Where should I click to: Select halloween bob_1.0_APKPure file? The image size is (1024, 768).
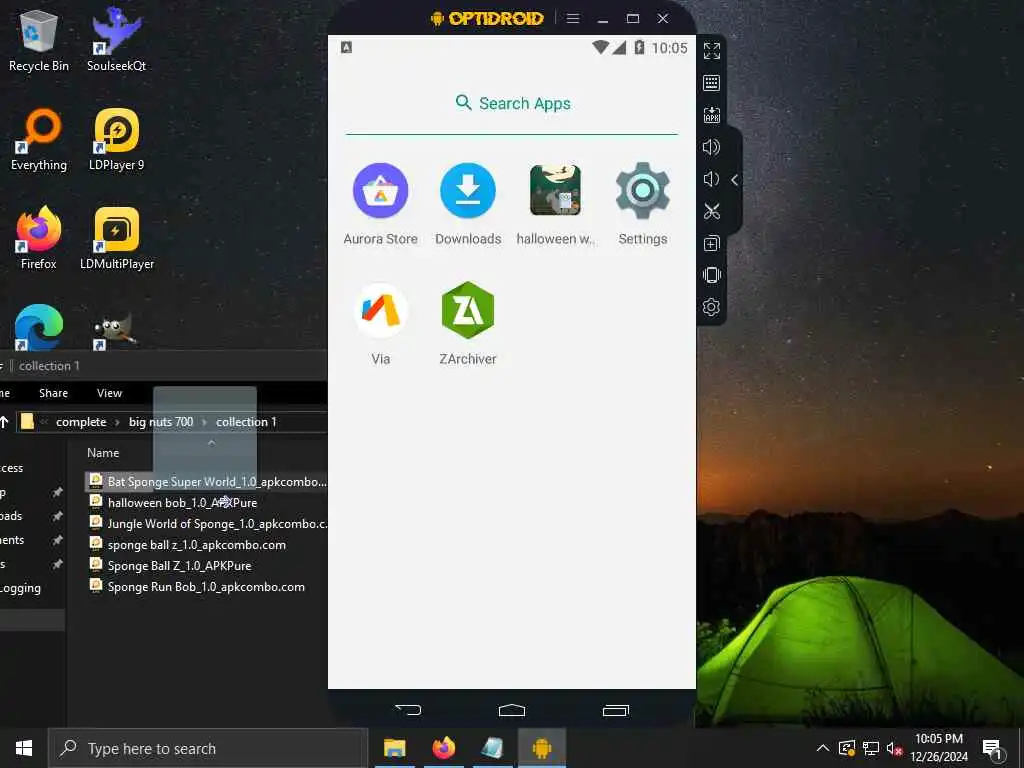click(173, 503)
